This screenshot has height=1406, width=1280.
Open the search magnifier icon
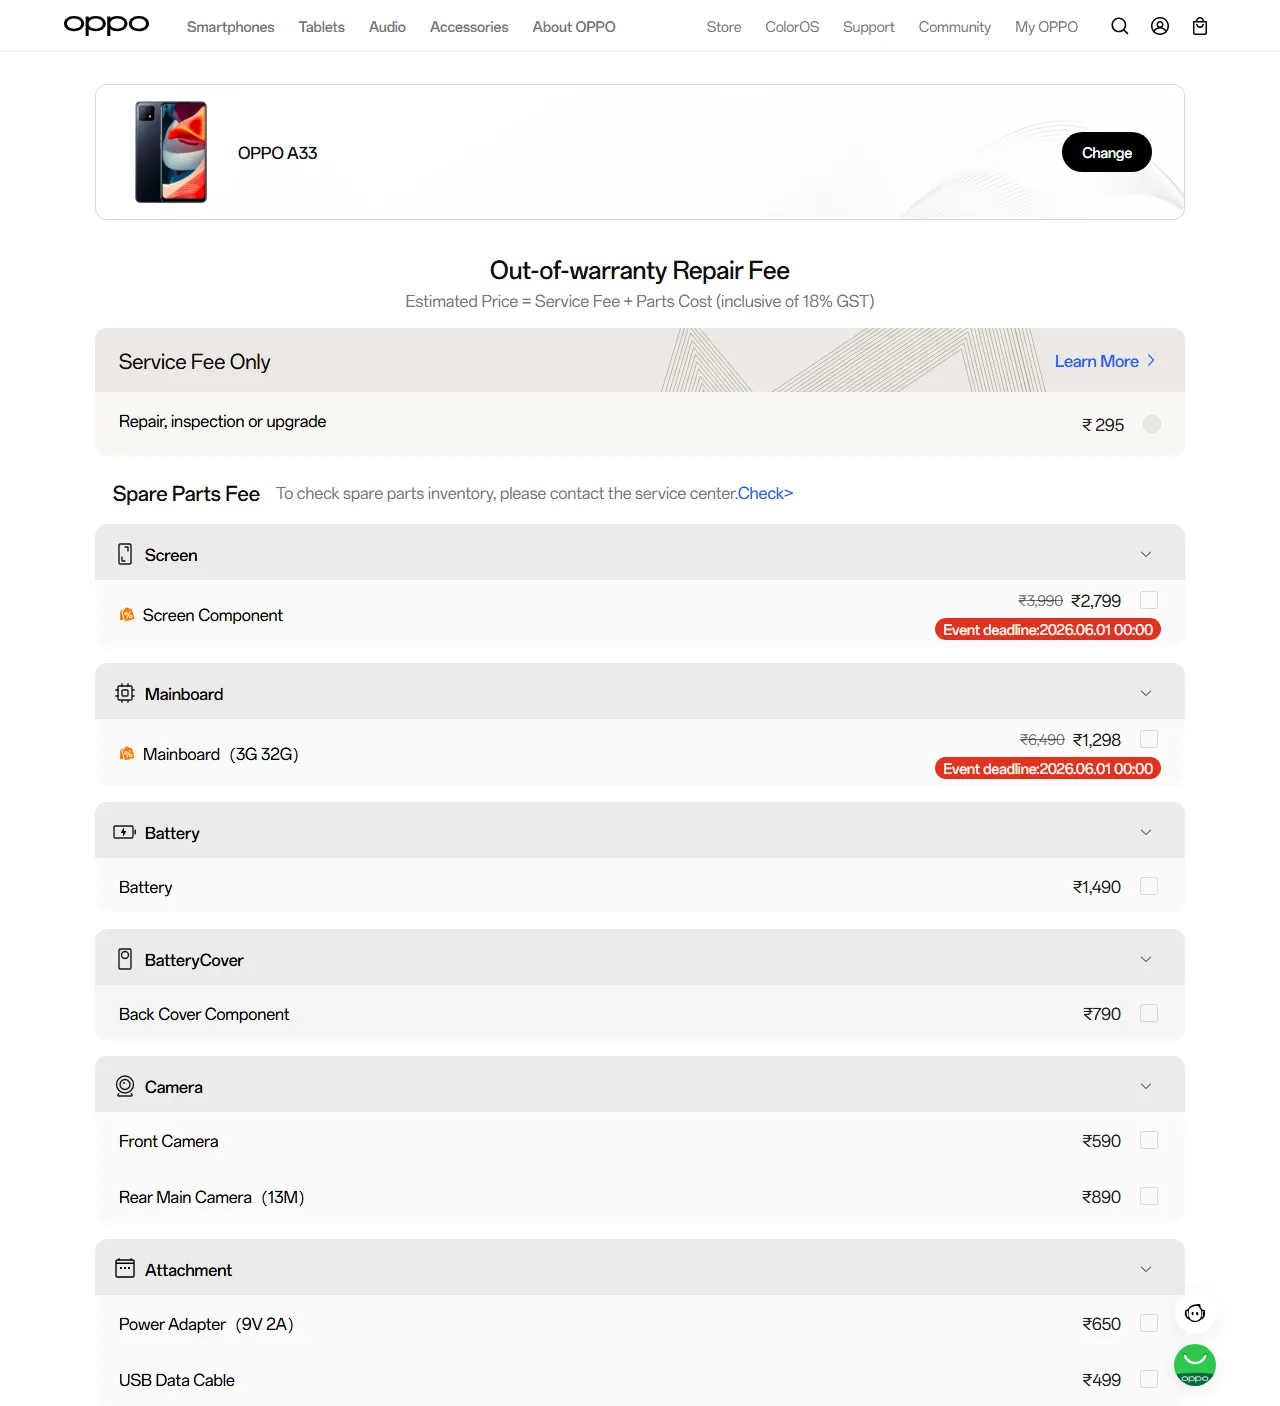(1120, 26)
